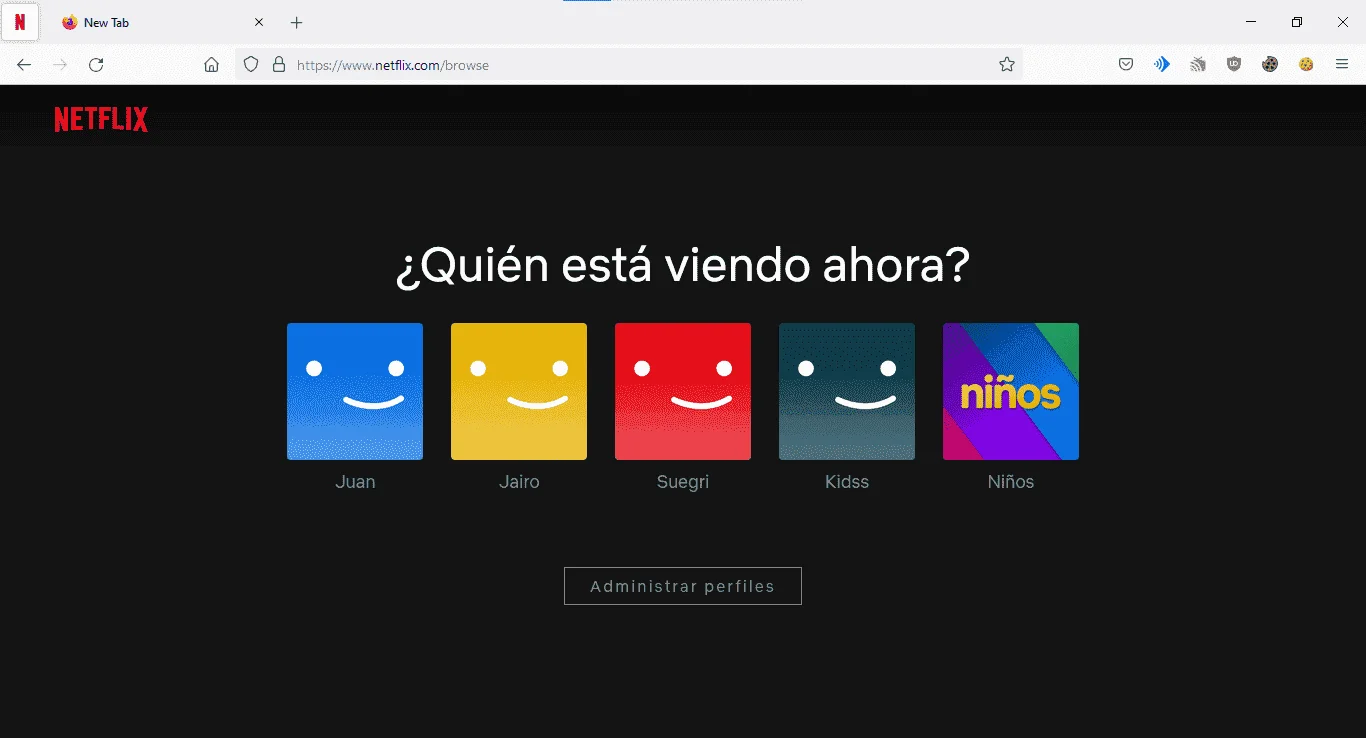The width and height of the screenshot is (1366, 738).
Task: Open the Niños kids profile tile
Action: [x=1011, y=391]
